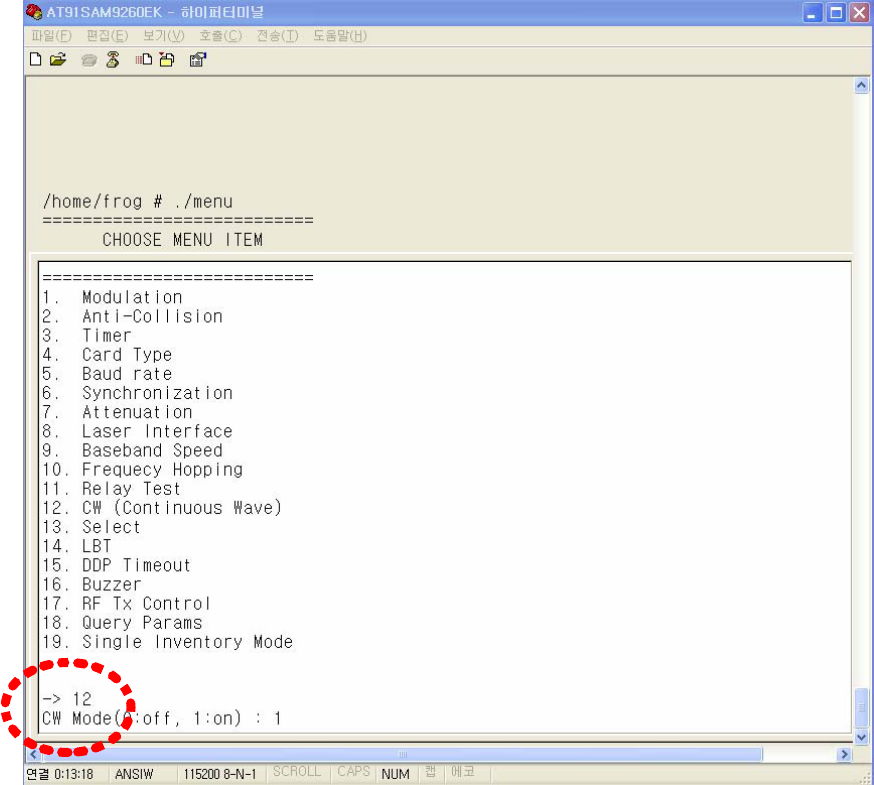Open the 도움말(H) menu
The height and width of the screenshot is (785, 874).
[x=339, y=36]
